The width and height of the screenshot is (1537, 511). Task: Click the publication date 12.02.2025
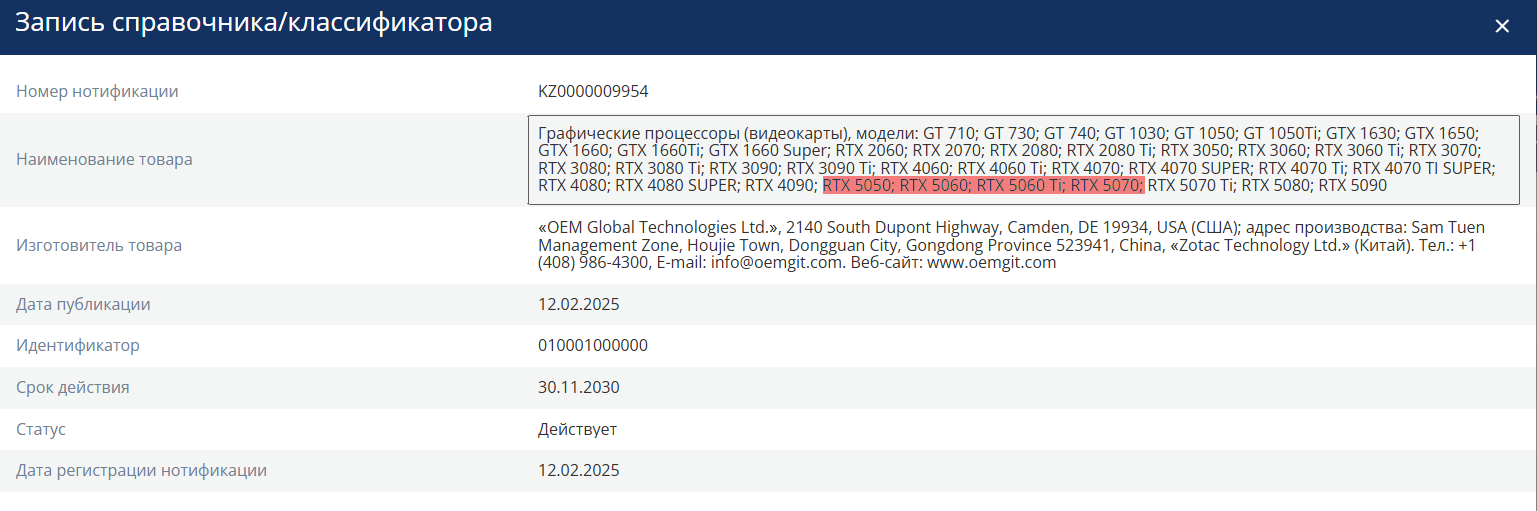(579, 304)
